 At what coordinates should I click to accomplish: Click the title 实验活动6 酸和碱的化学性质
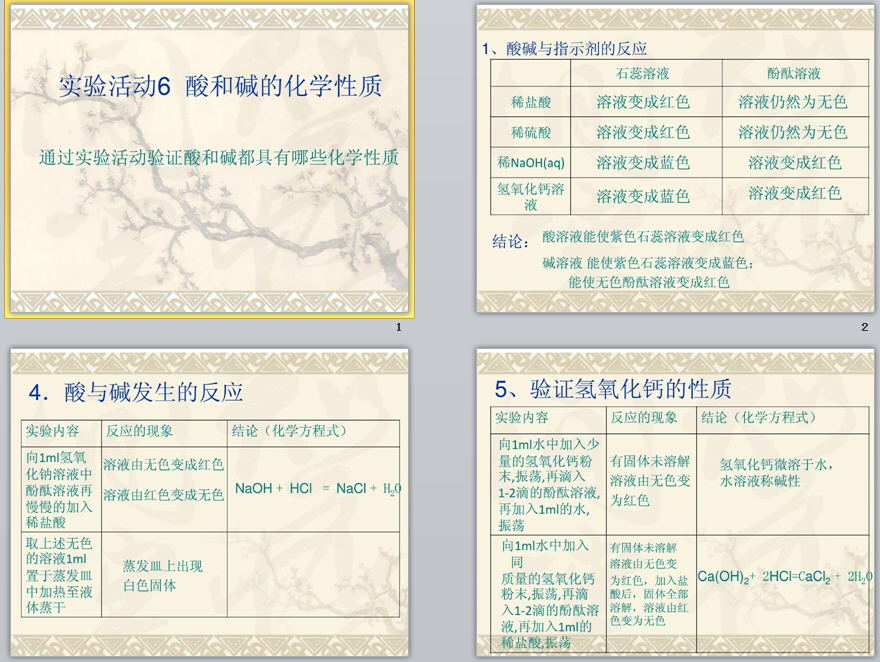[x=220, y=86]
